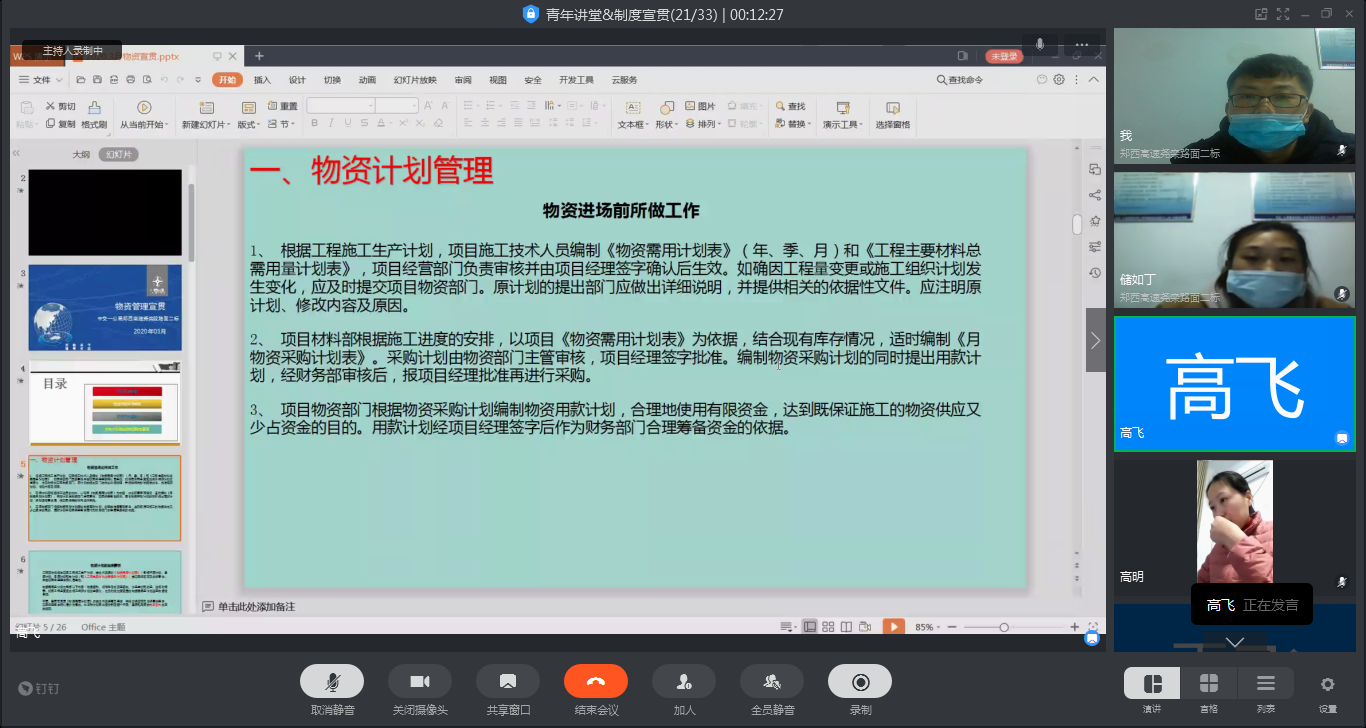Click the add participant (加人) icon

click(x=684, y=682)
